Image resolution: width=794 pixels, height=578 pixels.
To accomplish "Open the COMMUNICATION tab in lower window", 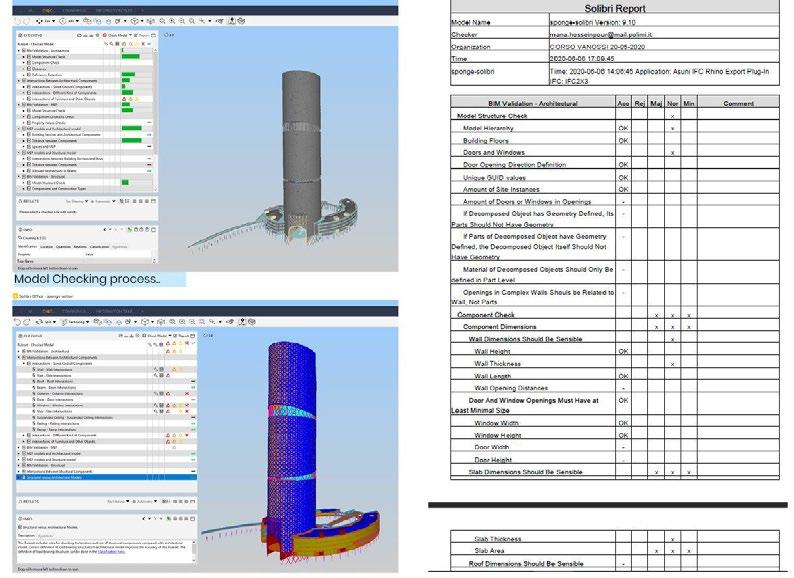I will [74, 311].
